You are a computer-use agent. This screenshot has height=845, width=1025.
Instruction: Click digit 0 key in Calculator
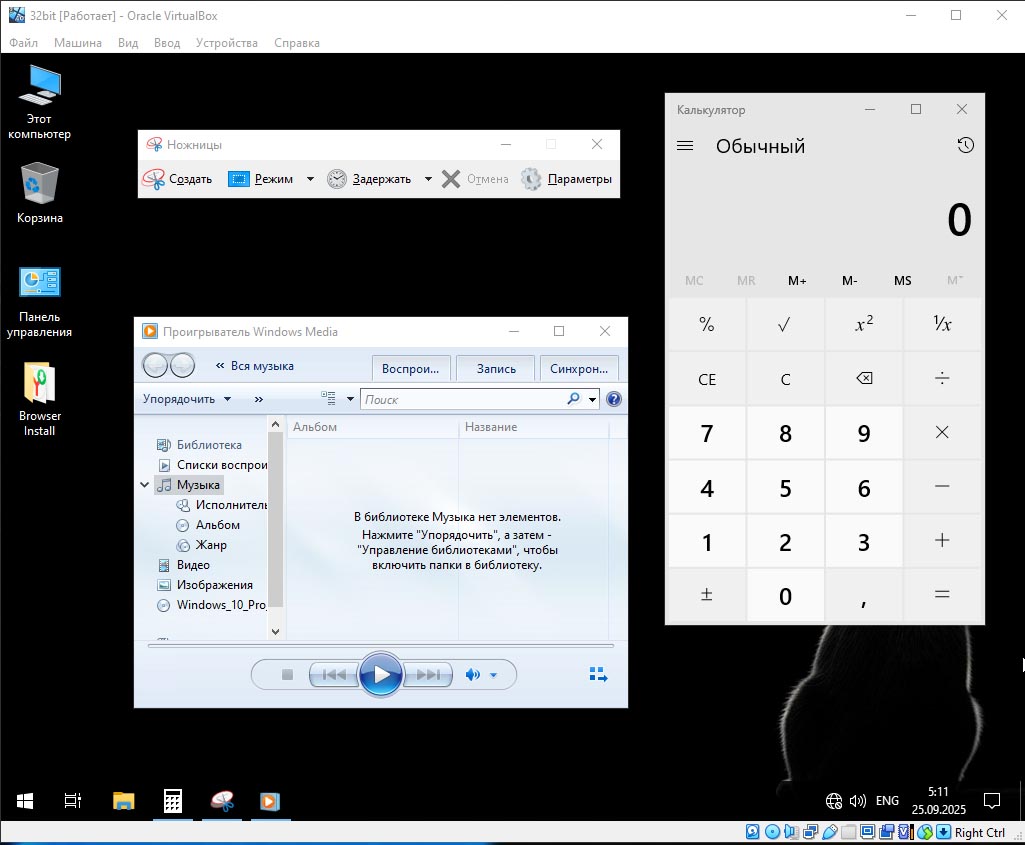click(x=785, y=595)
